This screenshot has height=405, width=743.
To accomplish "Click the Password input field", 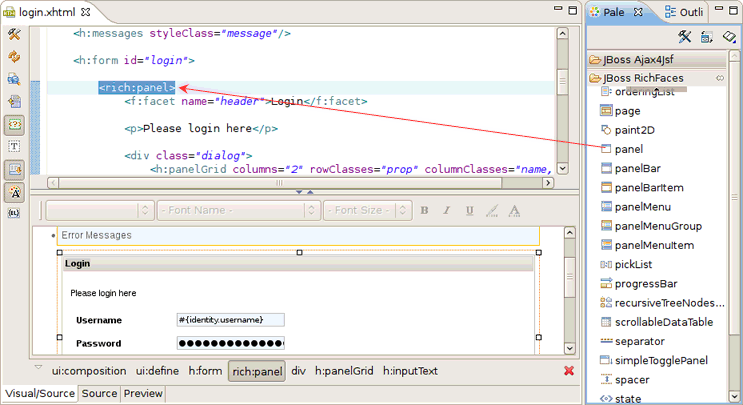I will pyautogui.click(x=231, y=343).
